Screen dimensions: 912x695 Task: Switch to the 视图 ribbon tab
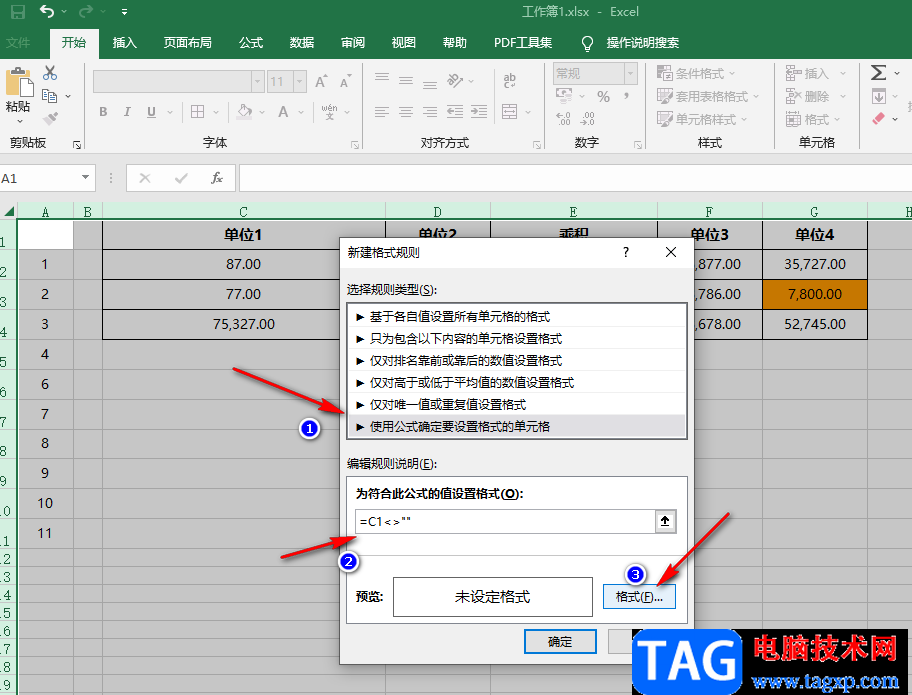click(404, 43)
